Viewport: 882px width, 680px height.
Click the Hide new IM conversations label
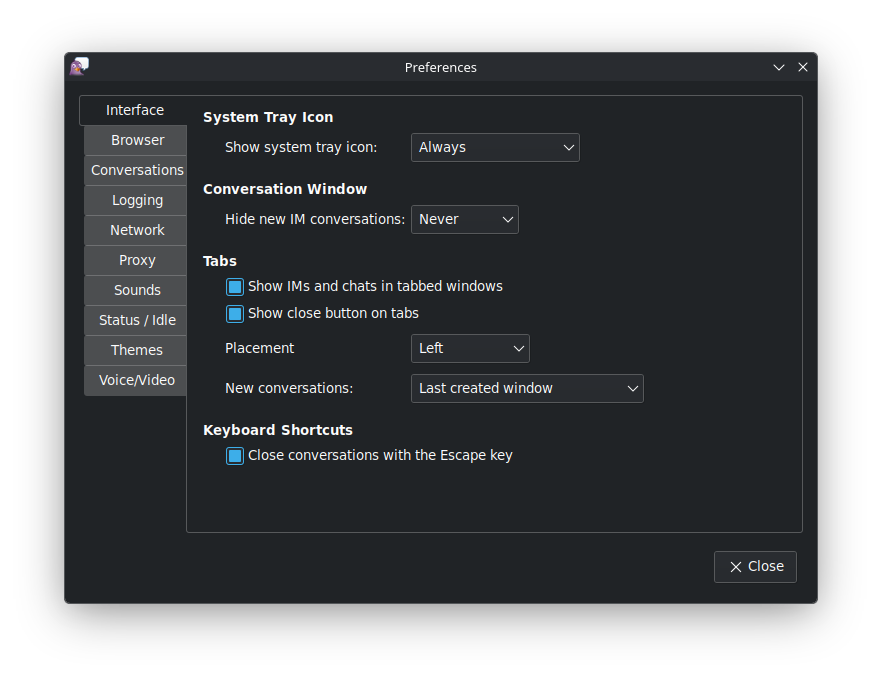click(315, 219)
